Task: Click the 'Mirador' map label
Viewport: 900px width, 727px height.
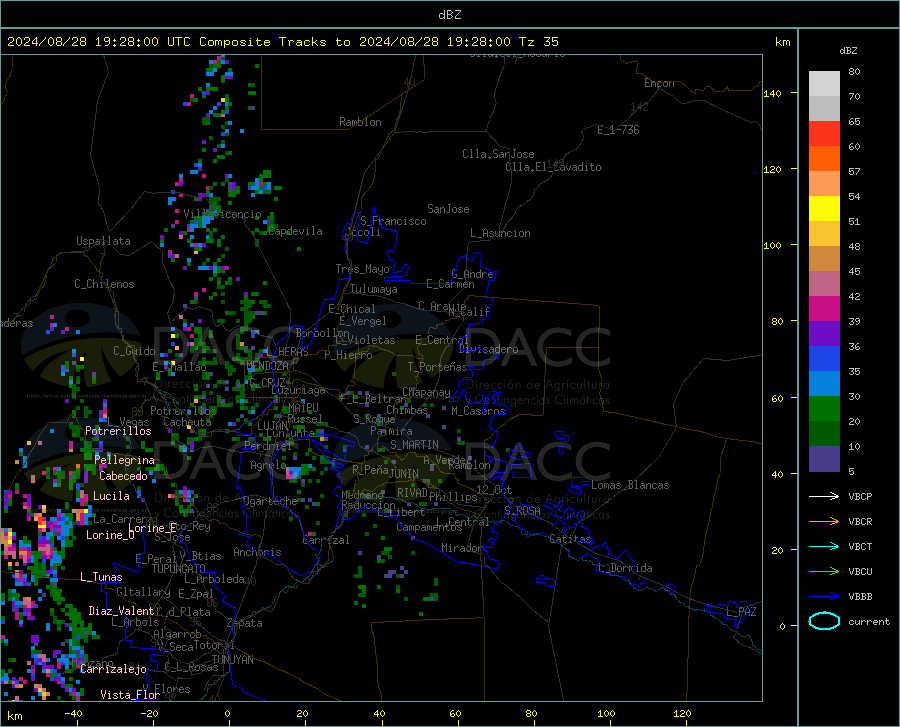Action: click(x=462, y=548)
